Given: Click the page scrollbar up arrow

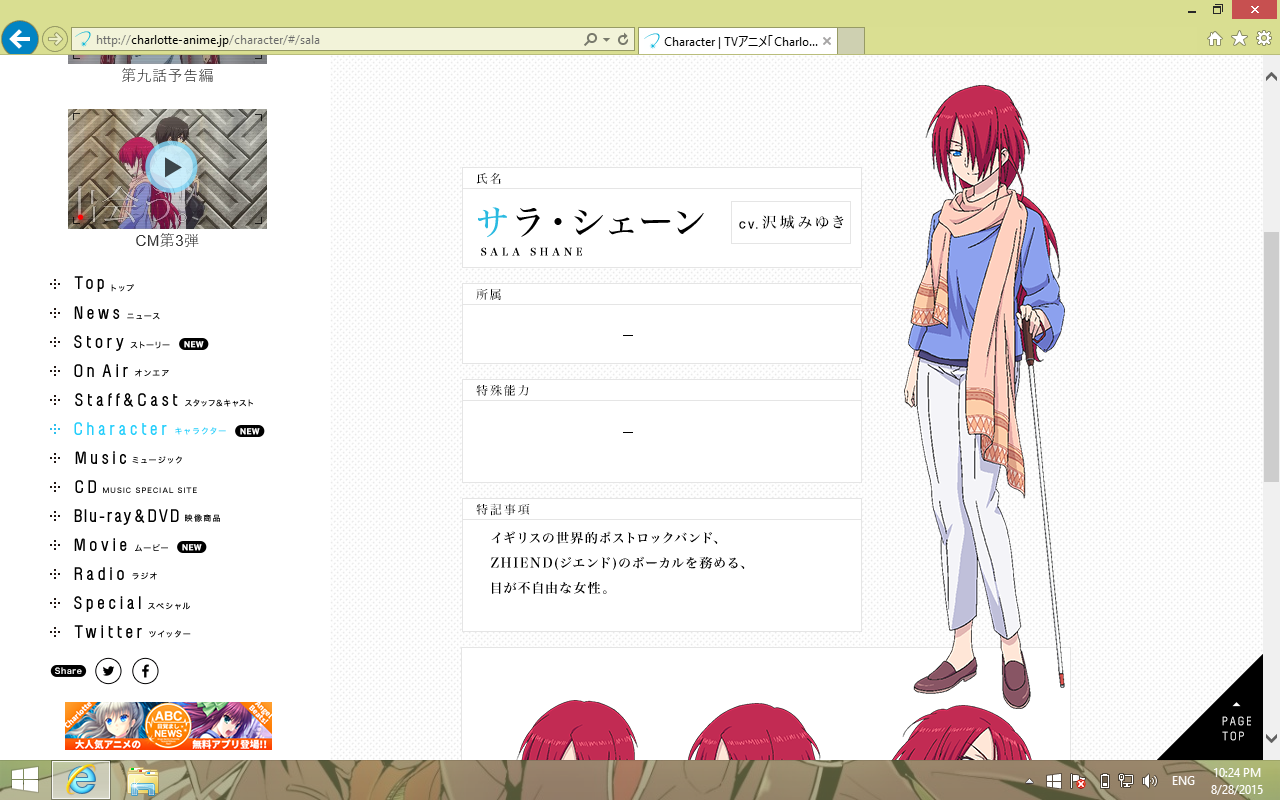Looking at the screenshot, I should pyautogui.click(x=1271, y=77).
